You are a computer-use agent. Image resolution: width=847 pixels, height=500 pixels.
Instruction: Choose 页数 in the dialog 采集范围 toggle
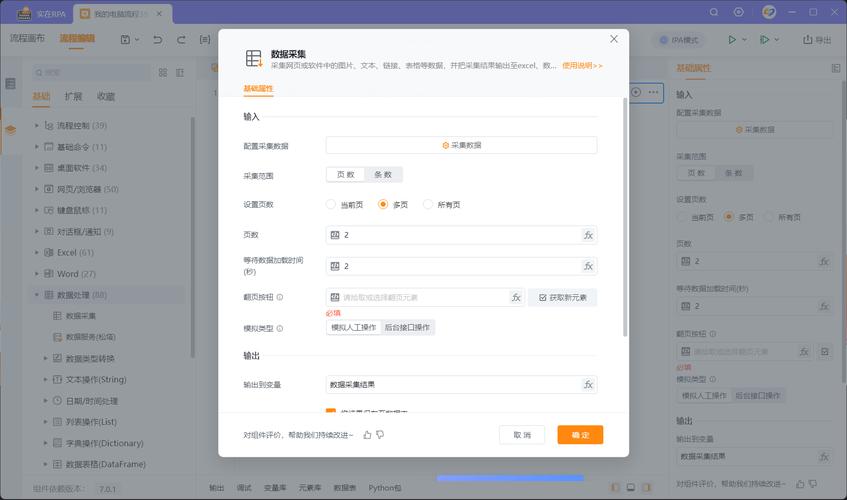pyautogui.click(x=346, y=174)
